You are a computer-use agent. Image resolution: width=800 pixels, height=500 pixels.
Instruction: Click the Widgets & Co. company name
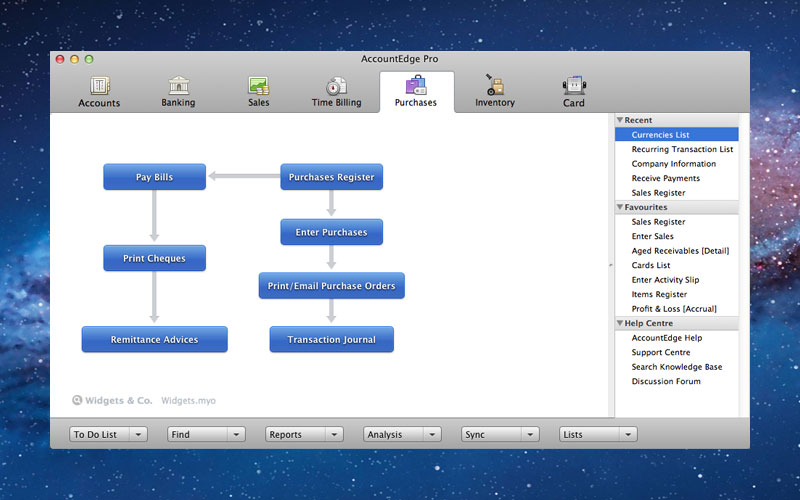click(119, 401)
